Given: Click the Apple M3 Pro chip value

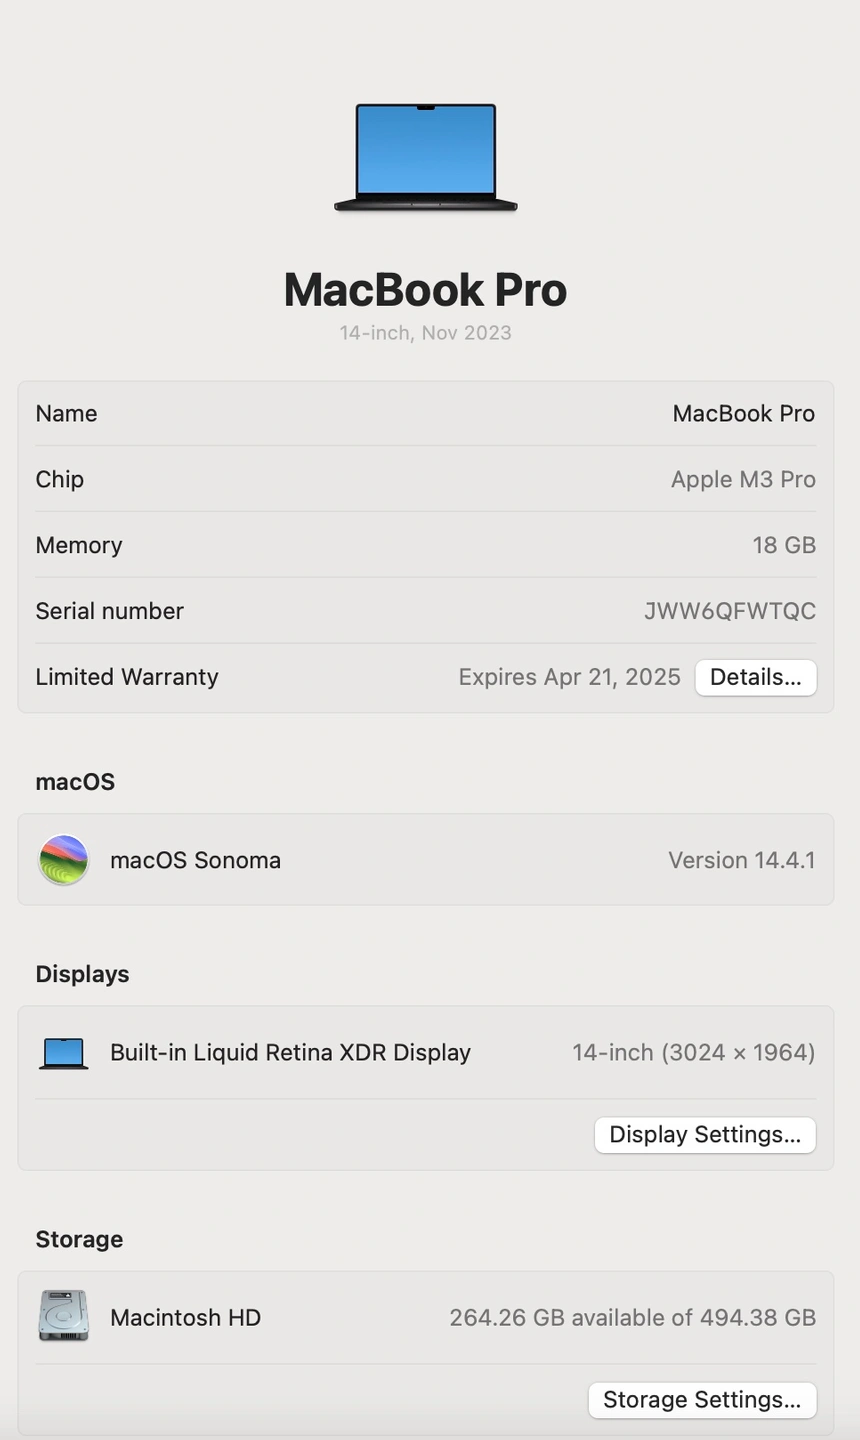Looking at the screenshot, I should (x=743, y=480).
